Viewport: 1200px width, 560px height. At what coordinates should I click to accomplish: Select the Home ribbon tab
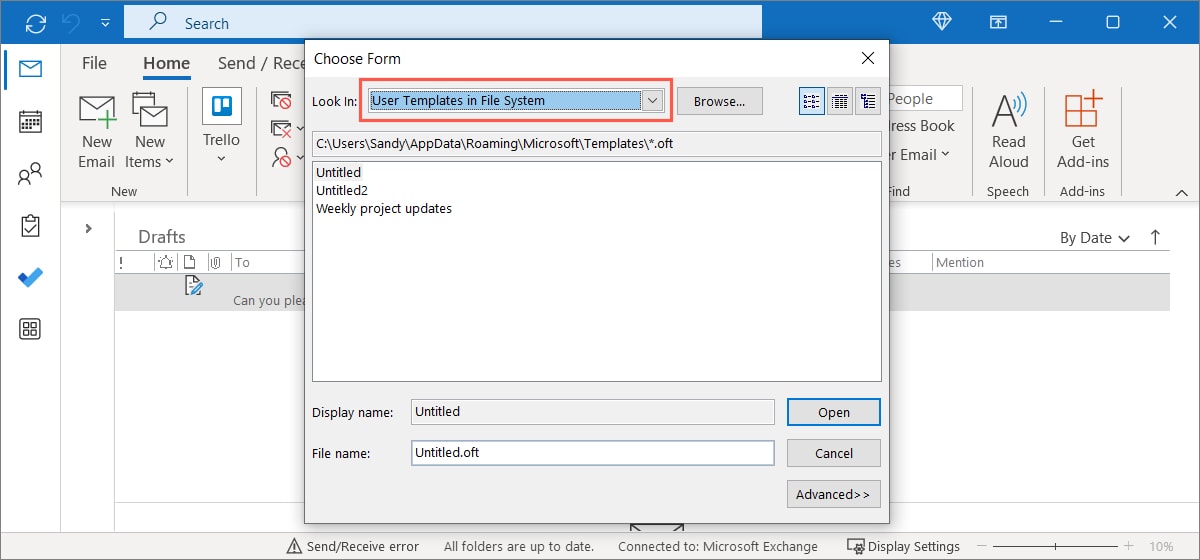pos(166,63)
